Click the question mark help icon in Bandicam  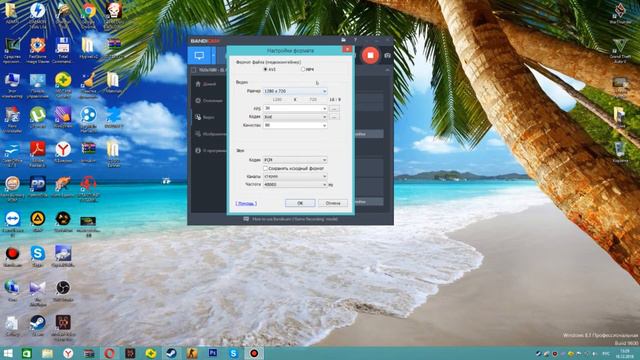click(356, 40)
